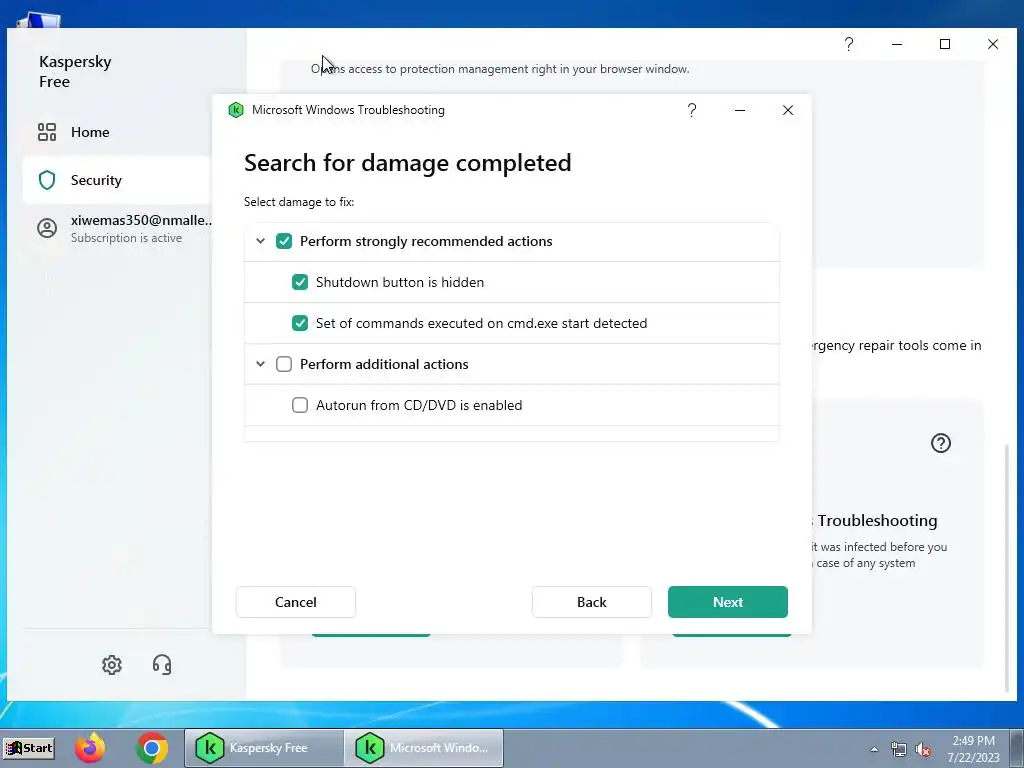
Task: Launch Firefox from the taskbar
Action: click(90, 748)
